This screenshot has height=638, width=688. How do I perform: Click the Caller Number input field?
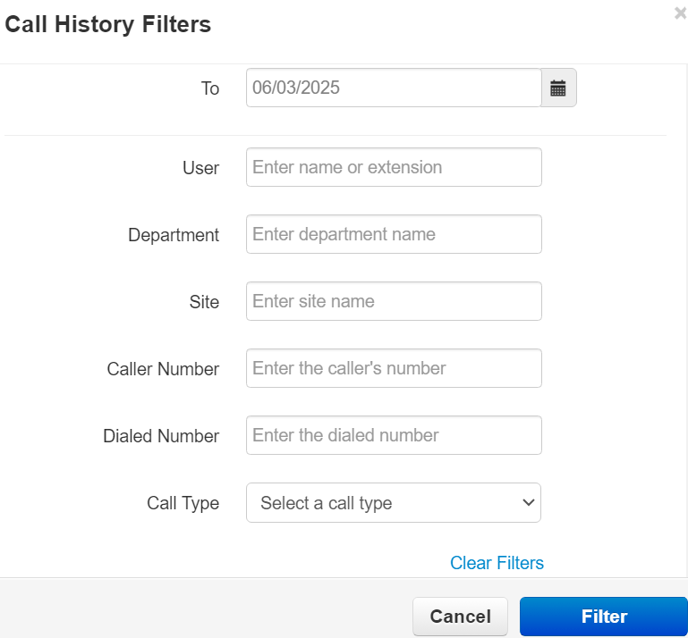394,369
